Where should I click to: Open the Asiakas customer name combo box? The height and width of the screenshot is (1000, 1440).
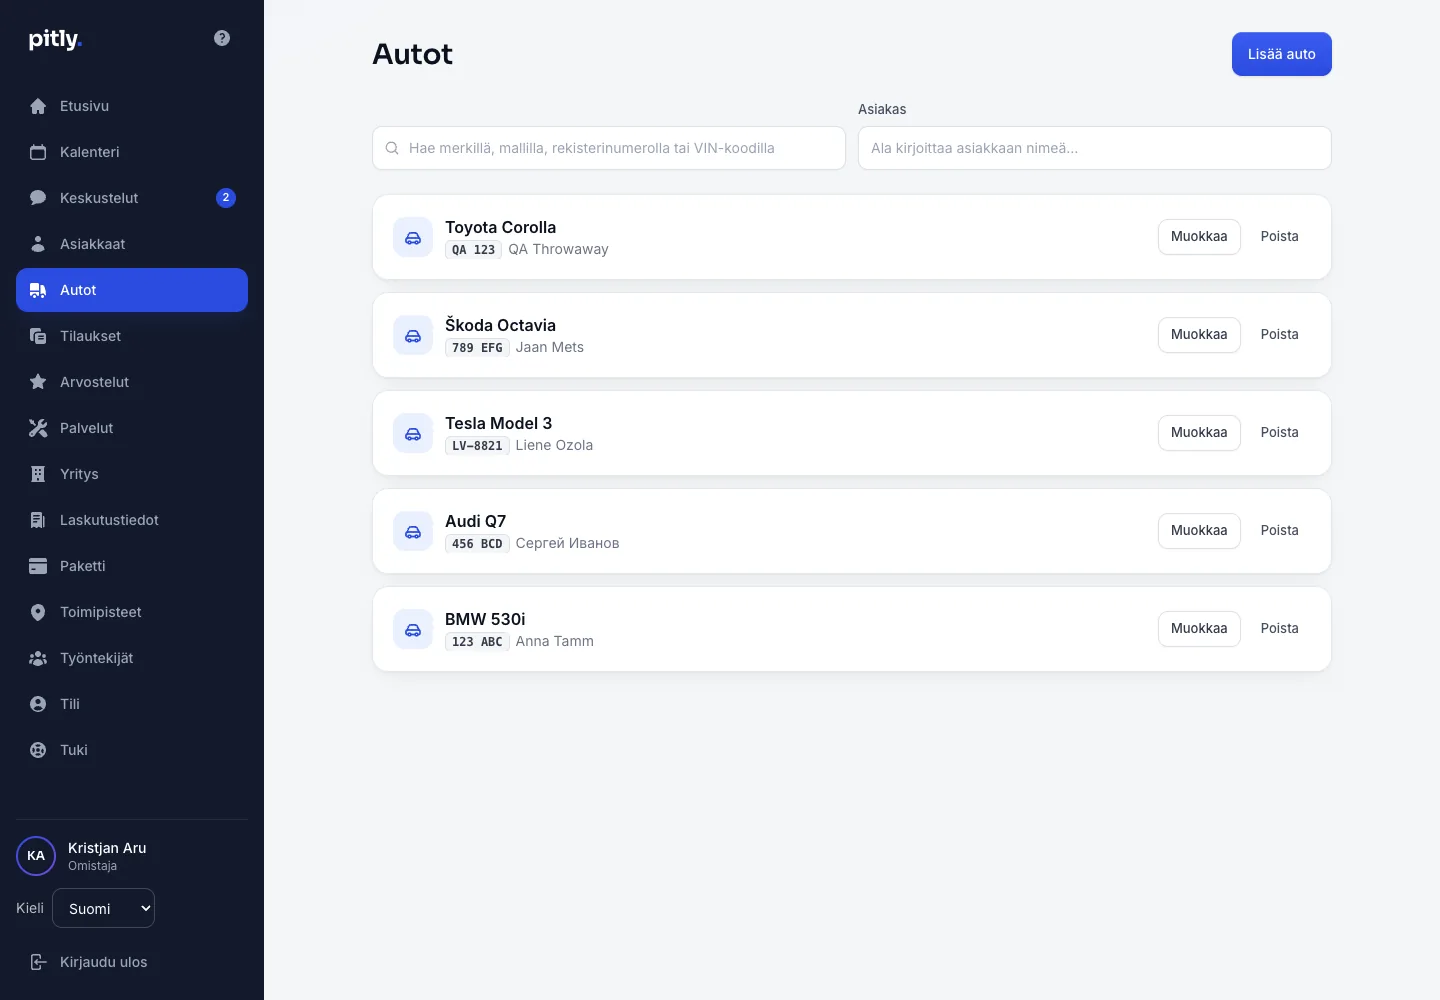tap(1094, 148)
